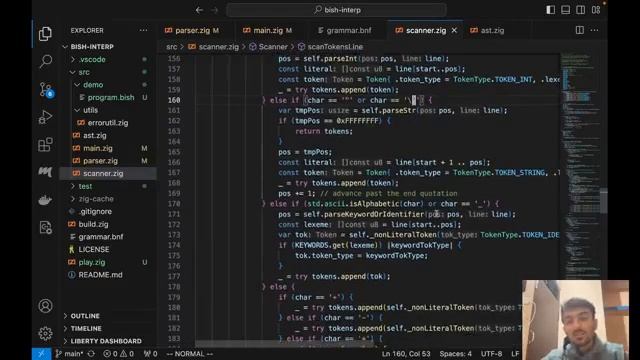Open the Explorer view in activity bar
Screen dimensions: 640x360
pyautogui.click(x=45, y=34)
